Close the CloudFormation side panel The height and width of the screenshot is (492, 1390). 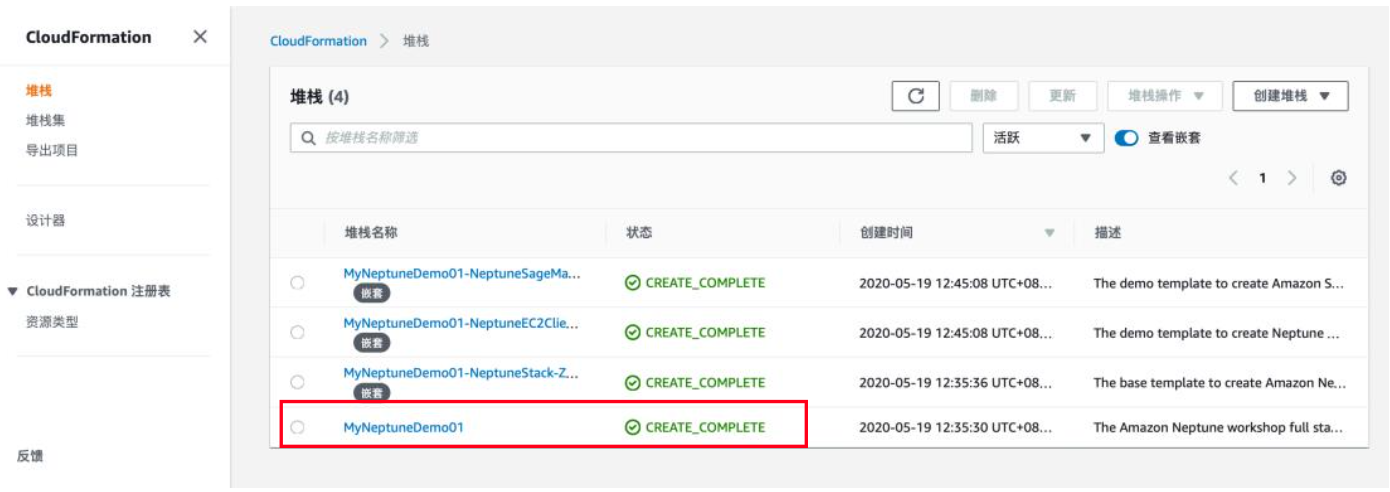click(200, 37)
